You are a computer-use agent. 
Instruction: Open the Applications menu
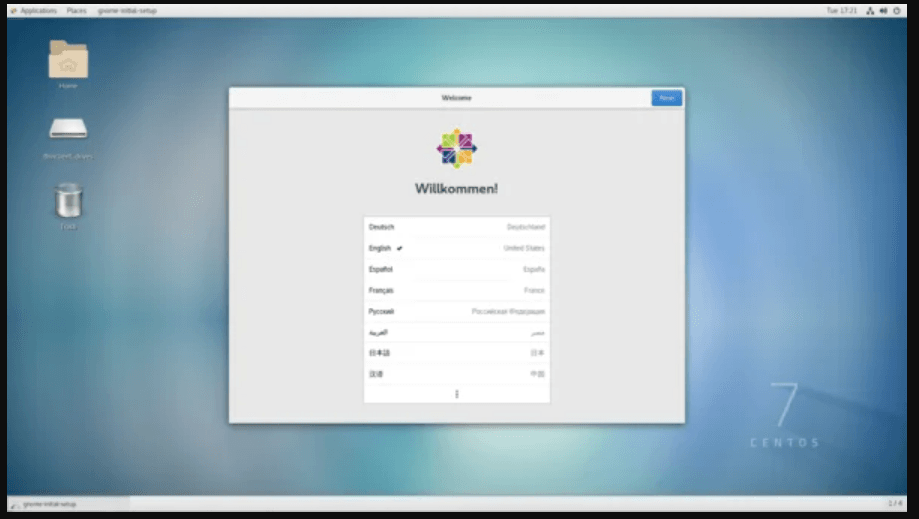pyautogui.click(x=38, y=11)
